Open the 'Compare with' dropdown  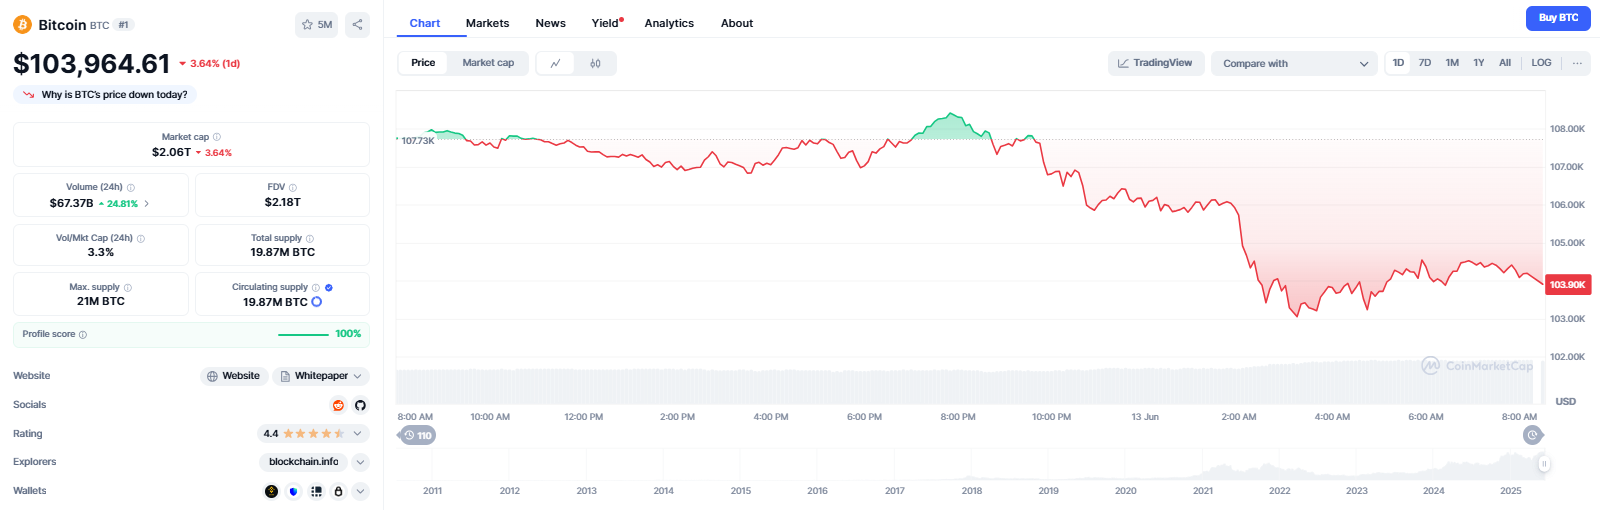pos(1294,63)
